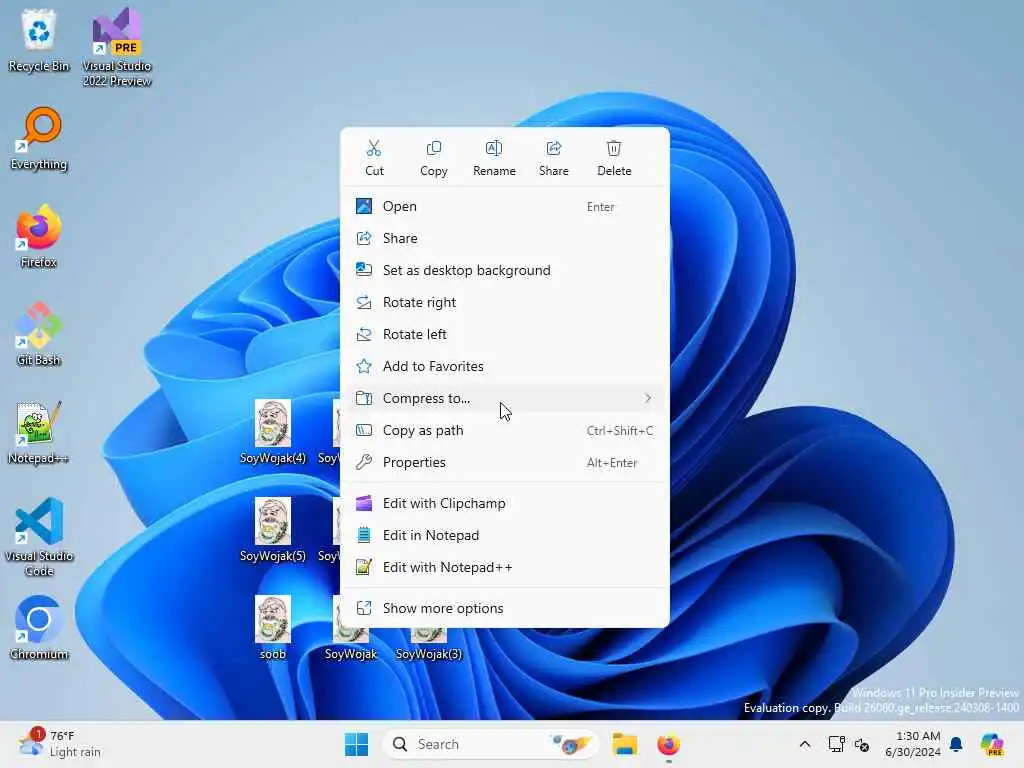Open File Explorer from the taskbar

pos(624,744)
